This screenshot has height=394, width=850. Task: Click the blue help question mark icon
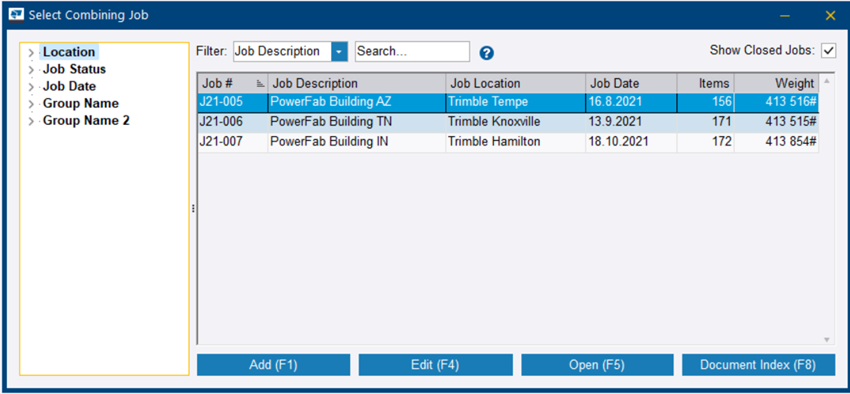(x=487, y=53)
